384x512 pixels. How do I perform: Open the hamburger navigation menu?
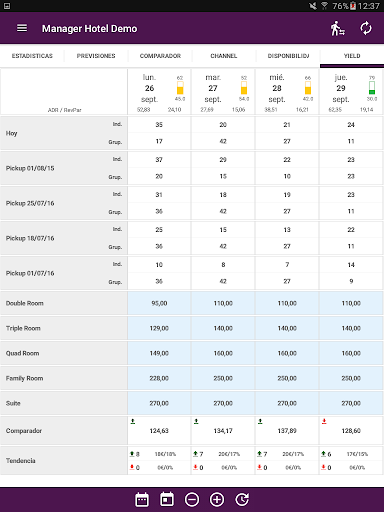22,28
